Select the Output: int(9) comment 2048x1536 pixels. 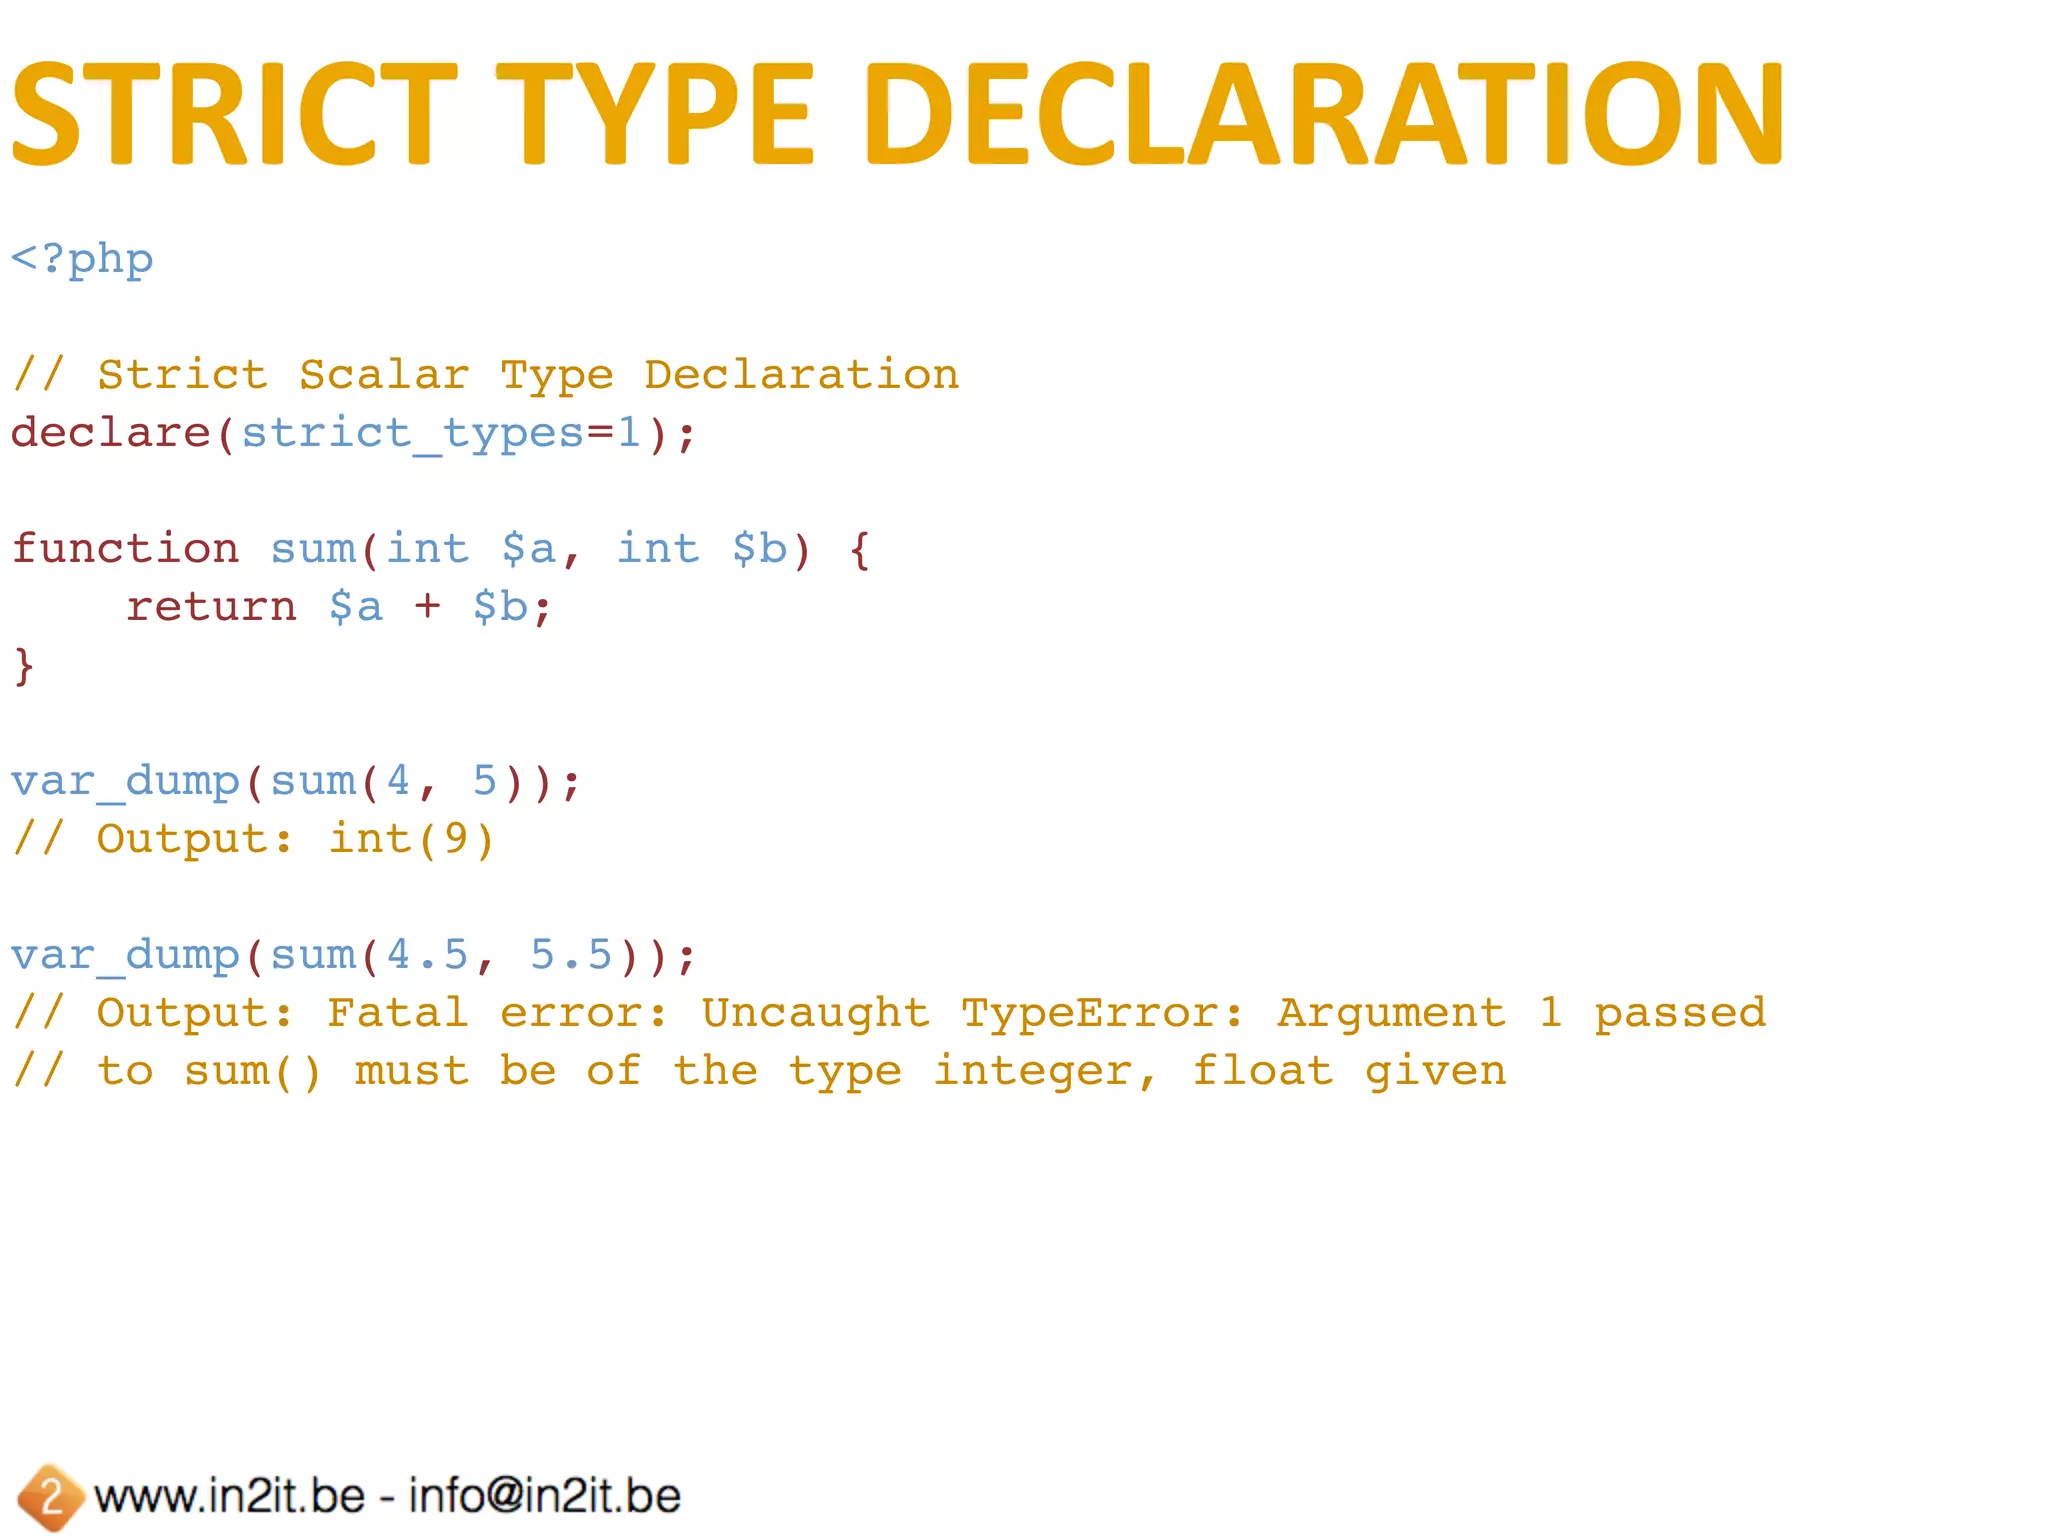[253, 840]
